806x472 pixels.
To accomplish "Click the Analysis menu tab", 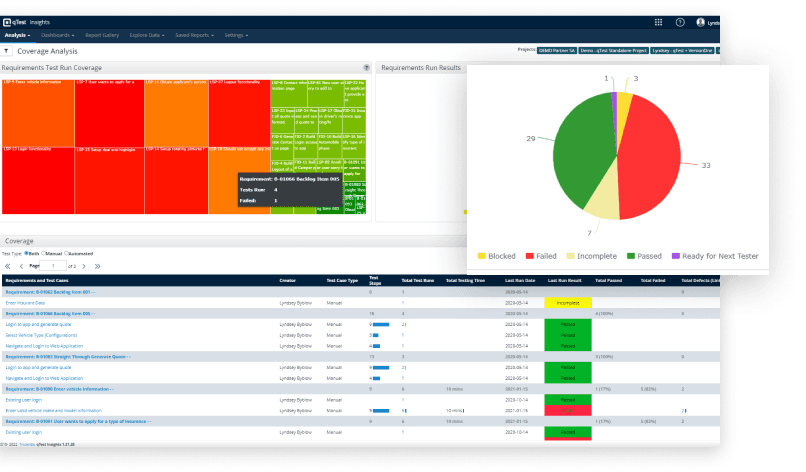I will [x=17, y=35].
